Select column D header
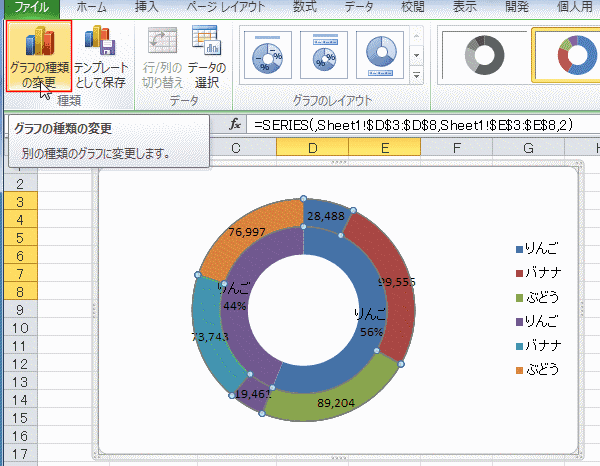Image resolution: width=600 pixels, height=466 pixels. (x=313, y=148)
